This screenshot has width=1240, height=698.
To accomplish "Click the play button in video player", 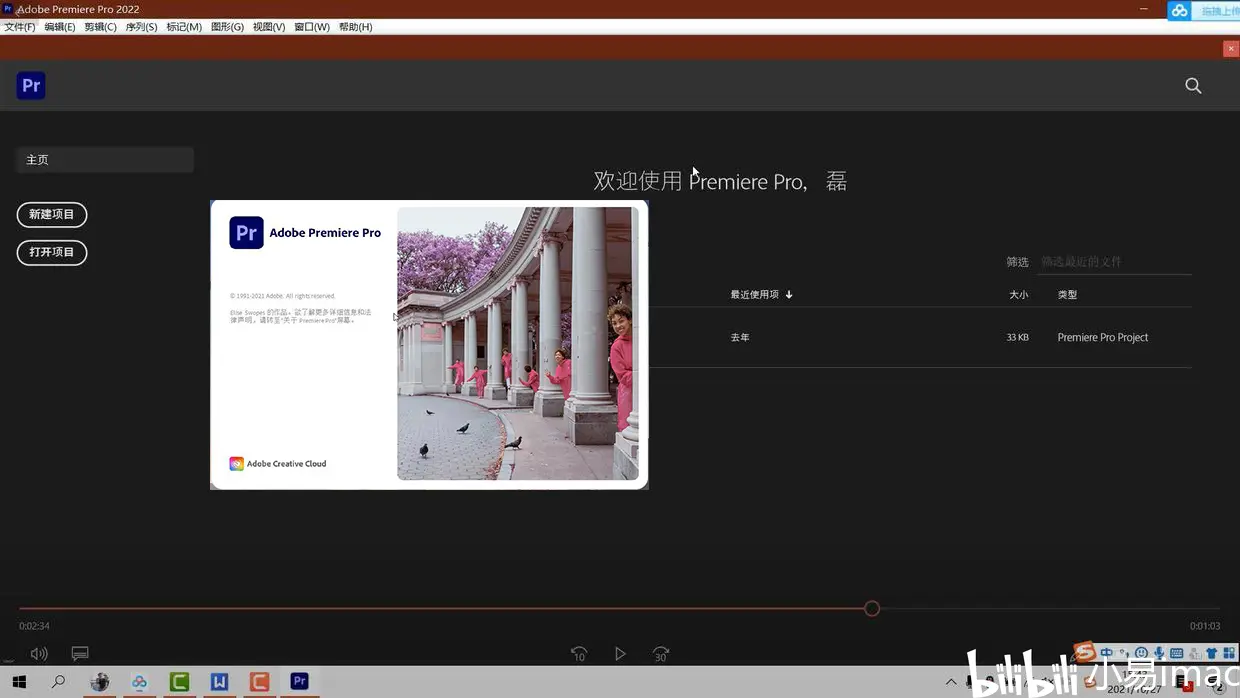I will [620, 654].
